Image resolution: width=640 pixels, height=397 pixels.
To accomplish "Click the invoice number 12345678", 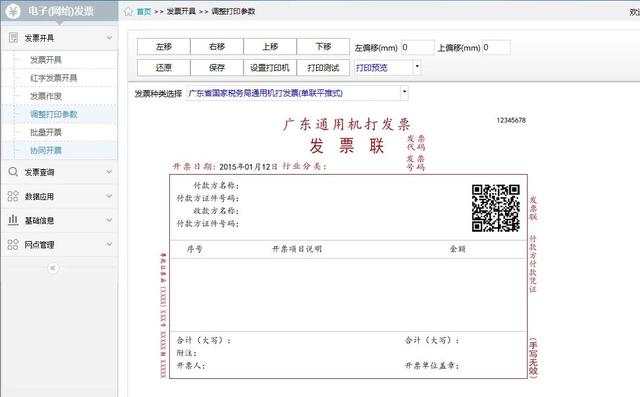I will pos(511,120).
